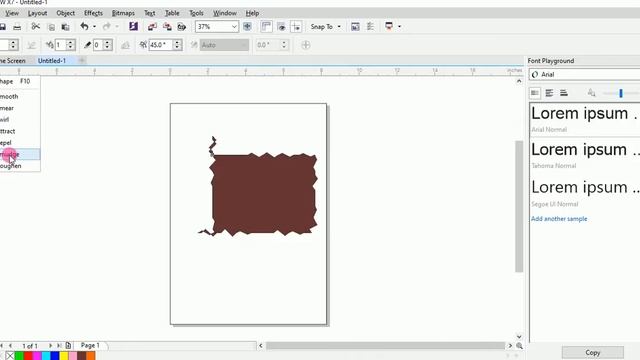Click the Import icon
This screenshot has height=360, width=640.
tap(152, 27)
